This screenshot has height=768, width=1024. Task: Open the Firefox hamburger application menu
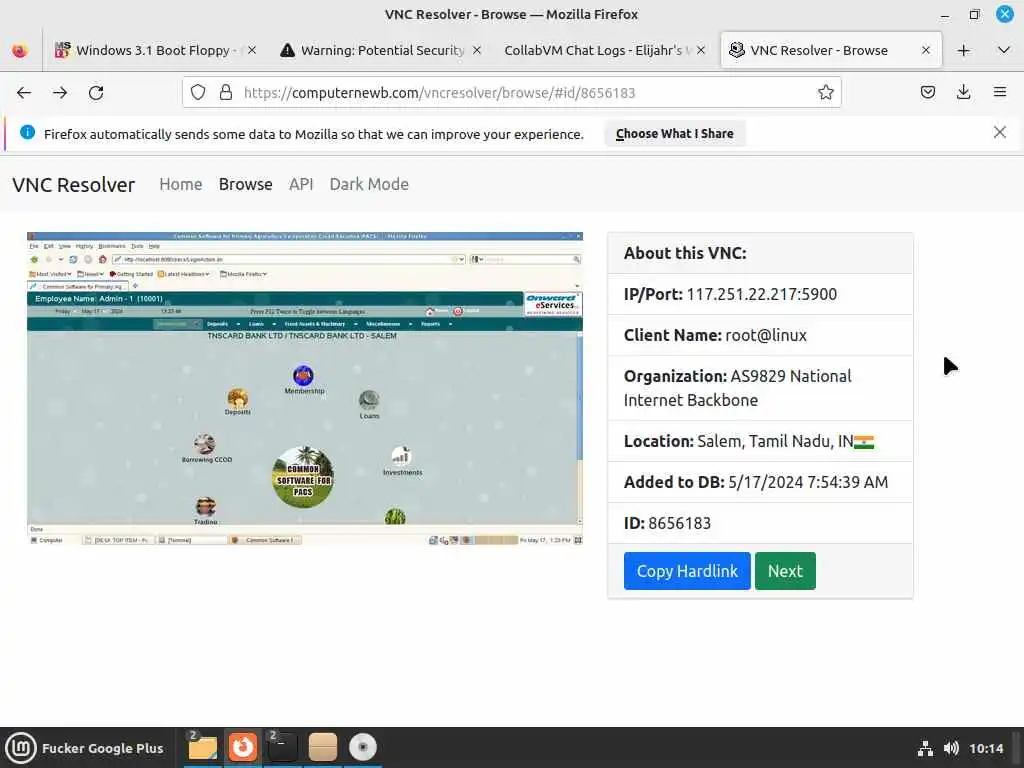tap(1000, 93)
